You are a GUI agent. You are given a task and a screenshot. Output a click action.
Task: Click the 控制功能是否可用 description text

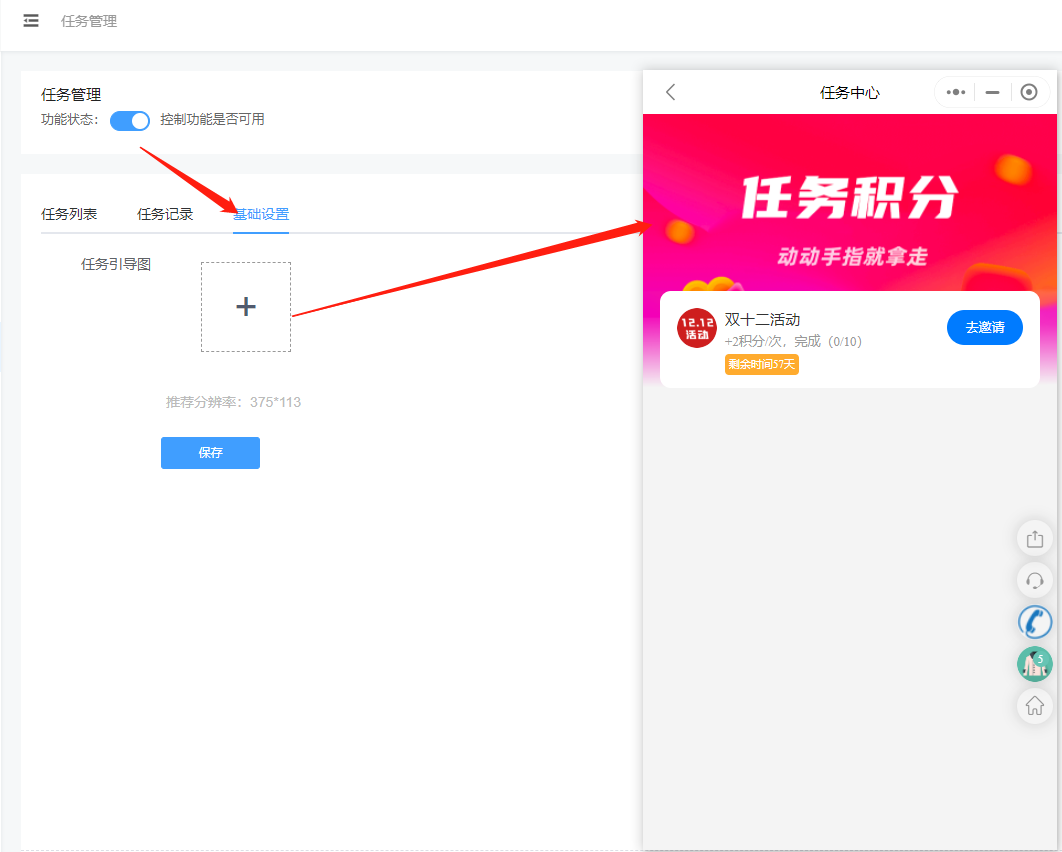[212, 119]
